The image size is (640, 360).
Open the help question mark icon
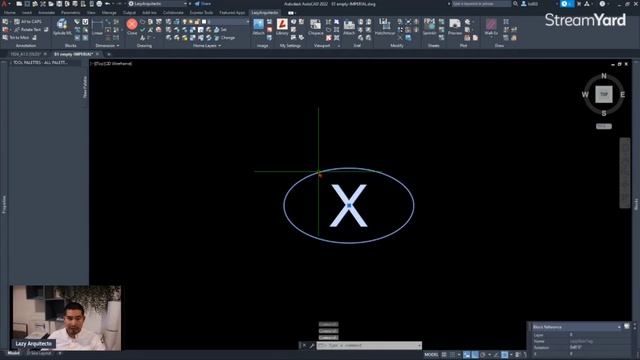[602, 4]
